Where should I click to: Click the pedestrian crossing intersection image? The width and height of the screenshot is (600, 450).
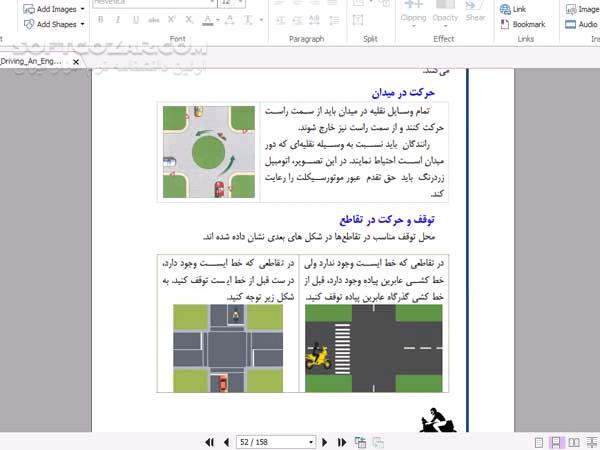[x=373, y=348]
